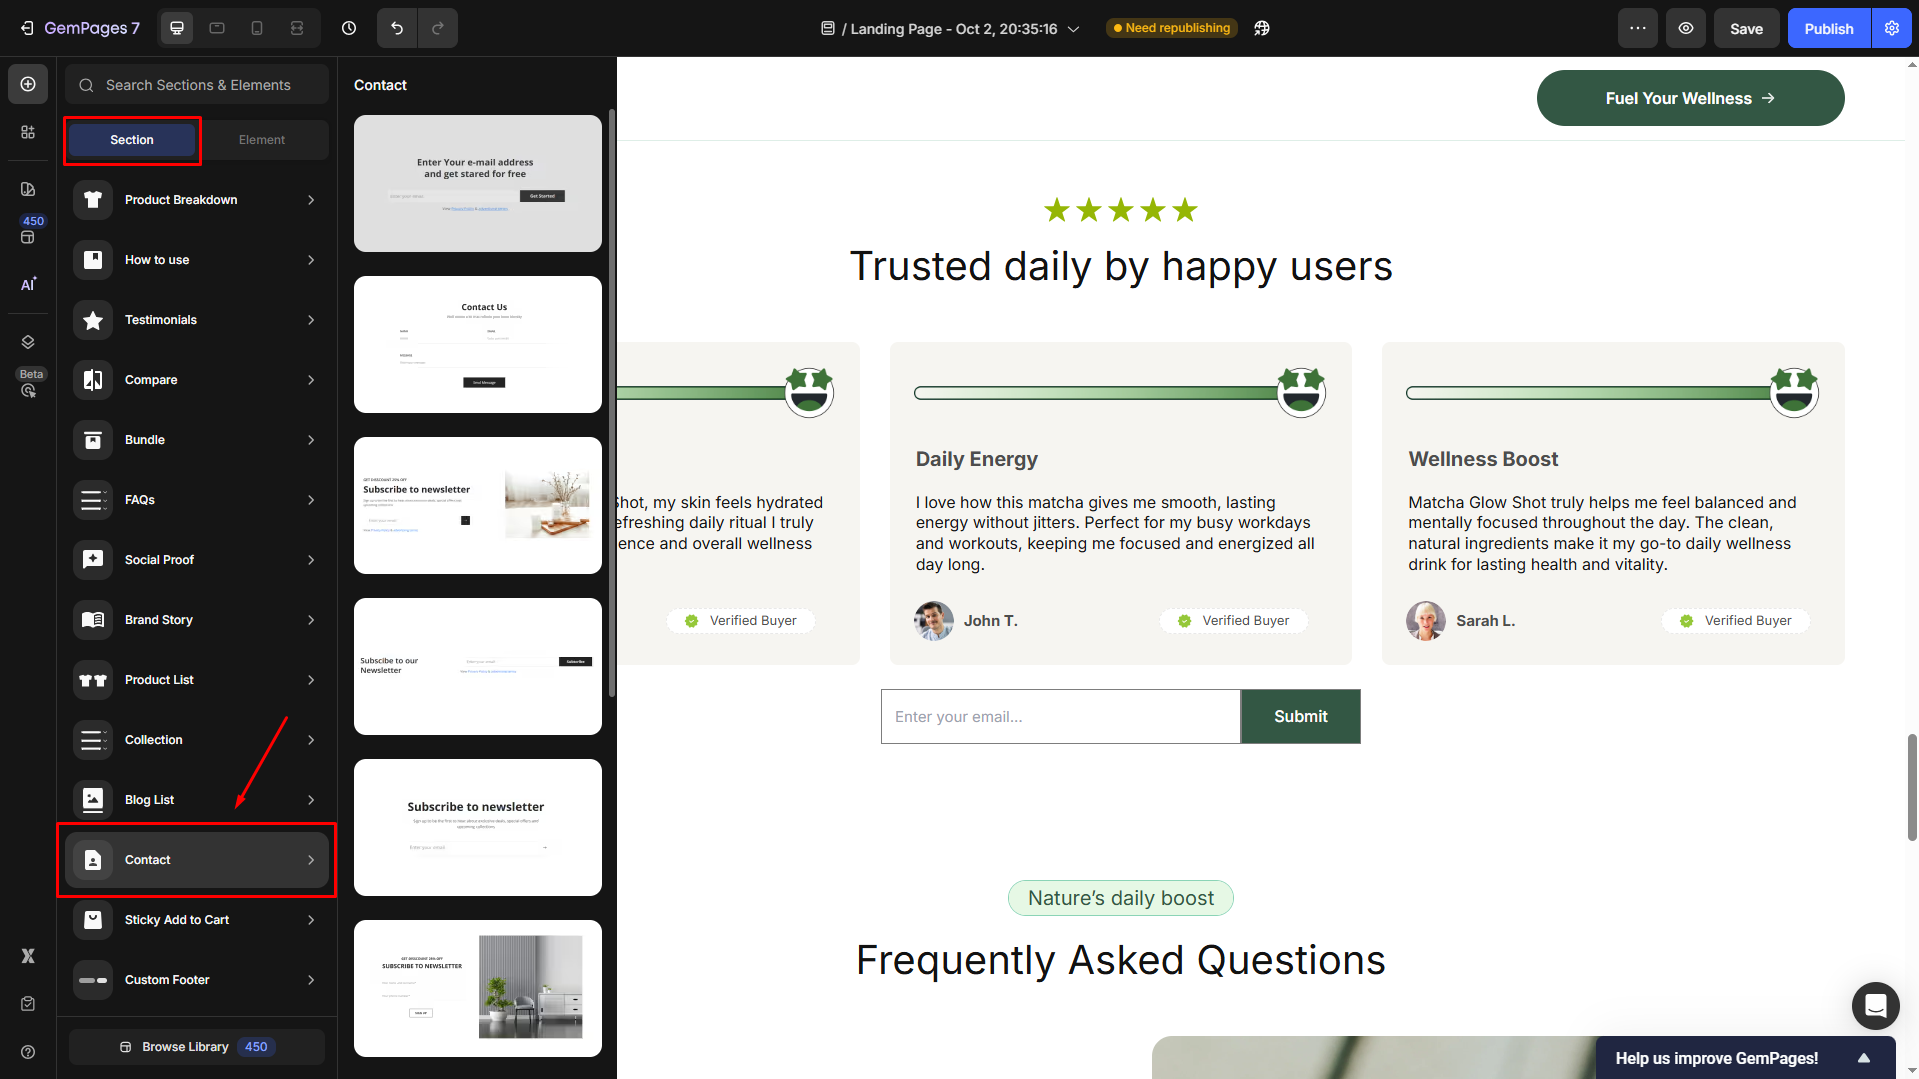
Task: Expand the 'Help us improve GemPages!' panel
Action: [x=1745, y=1058]
